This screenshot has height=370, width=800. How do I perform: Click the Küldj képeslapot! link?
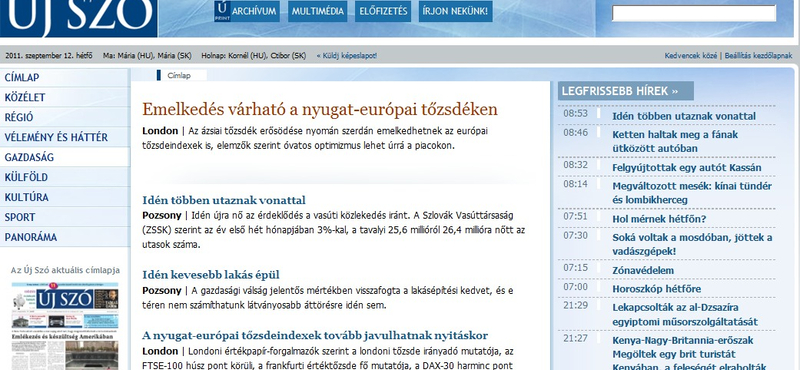click(346, 56)
